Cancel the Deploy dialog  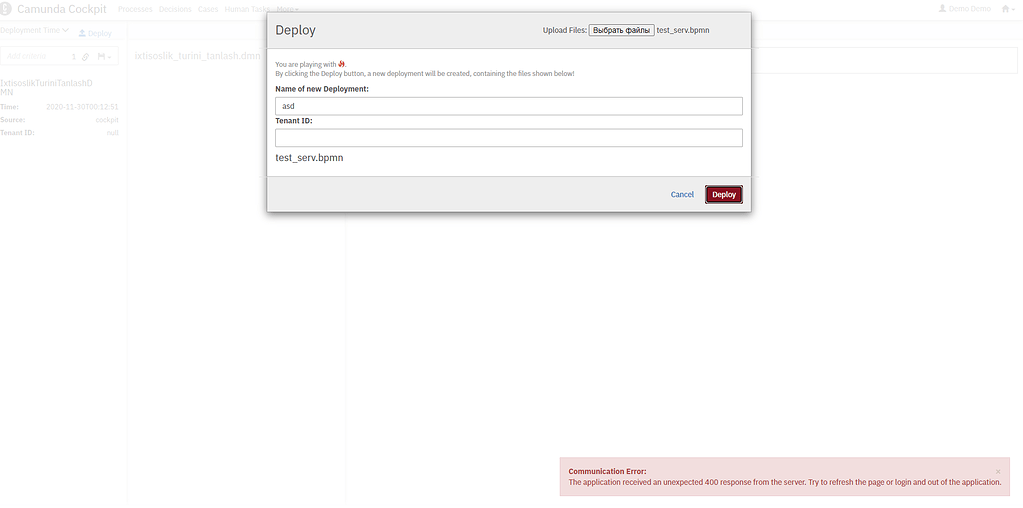[x=682, y=194]
